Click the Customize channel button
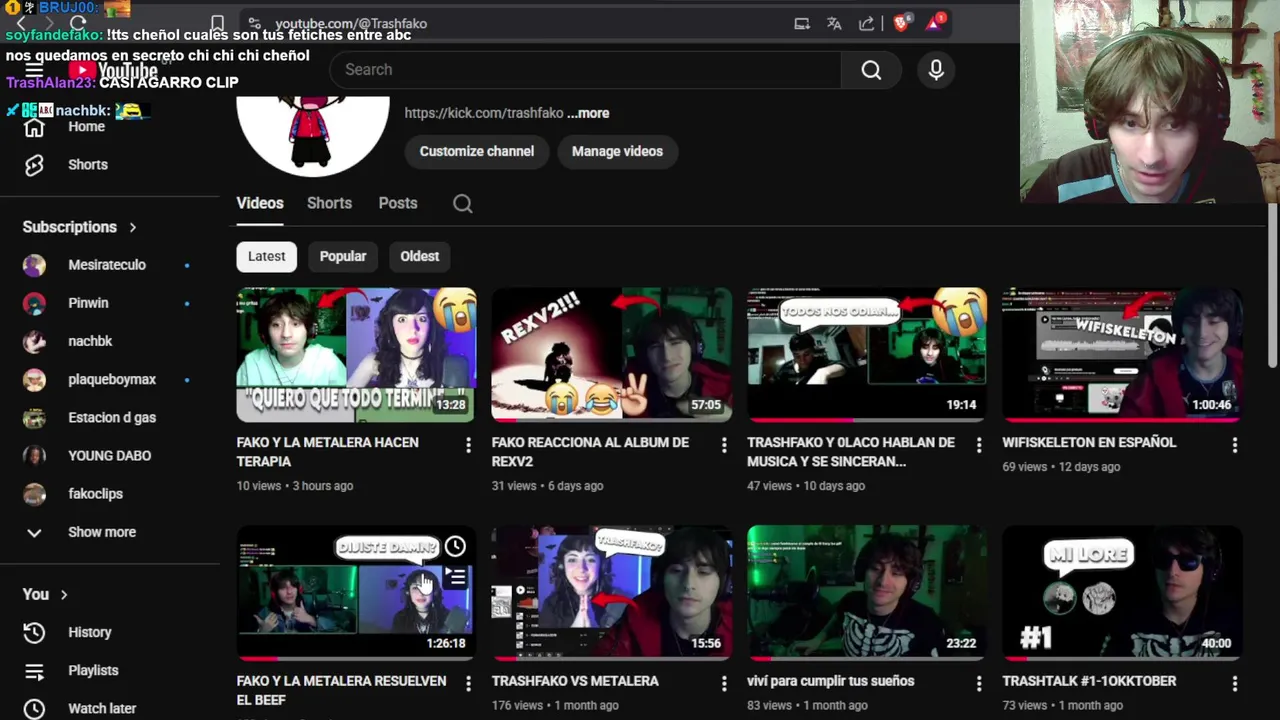Screen dimensions: 1280x720 tap(477, 151)
